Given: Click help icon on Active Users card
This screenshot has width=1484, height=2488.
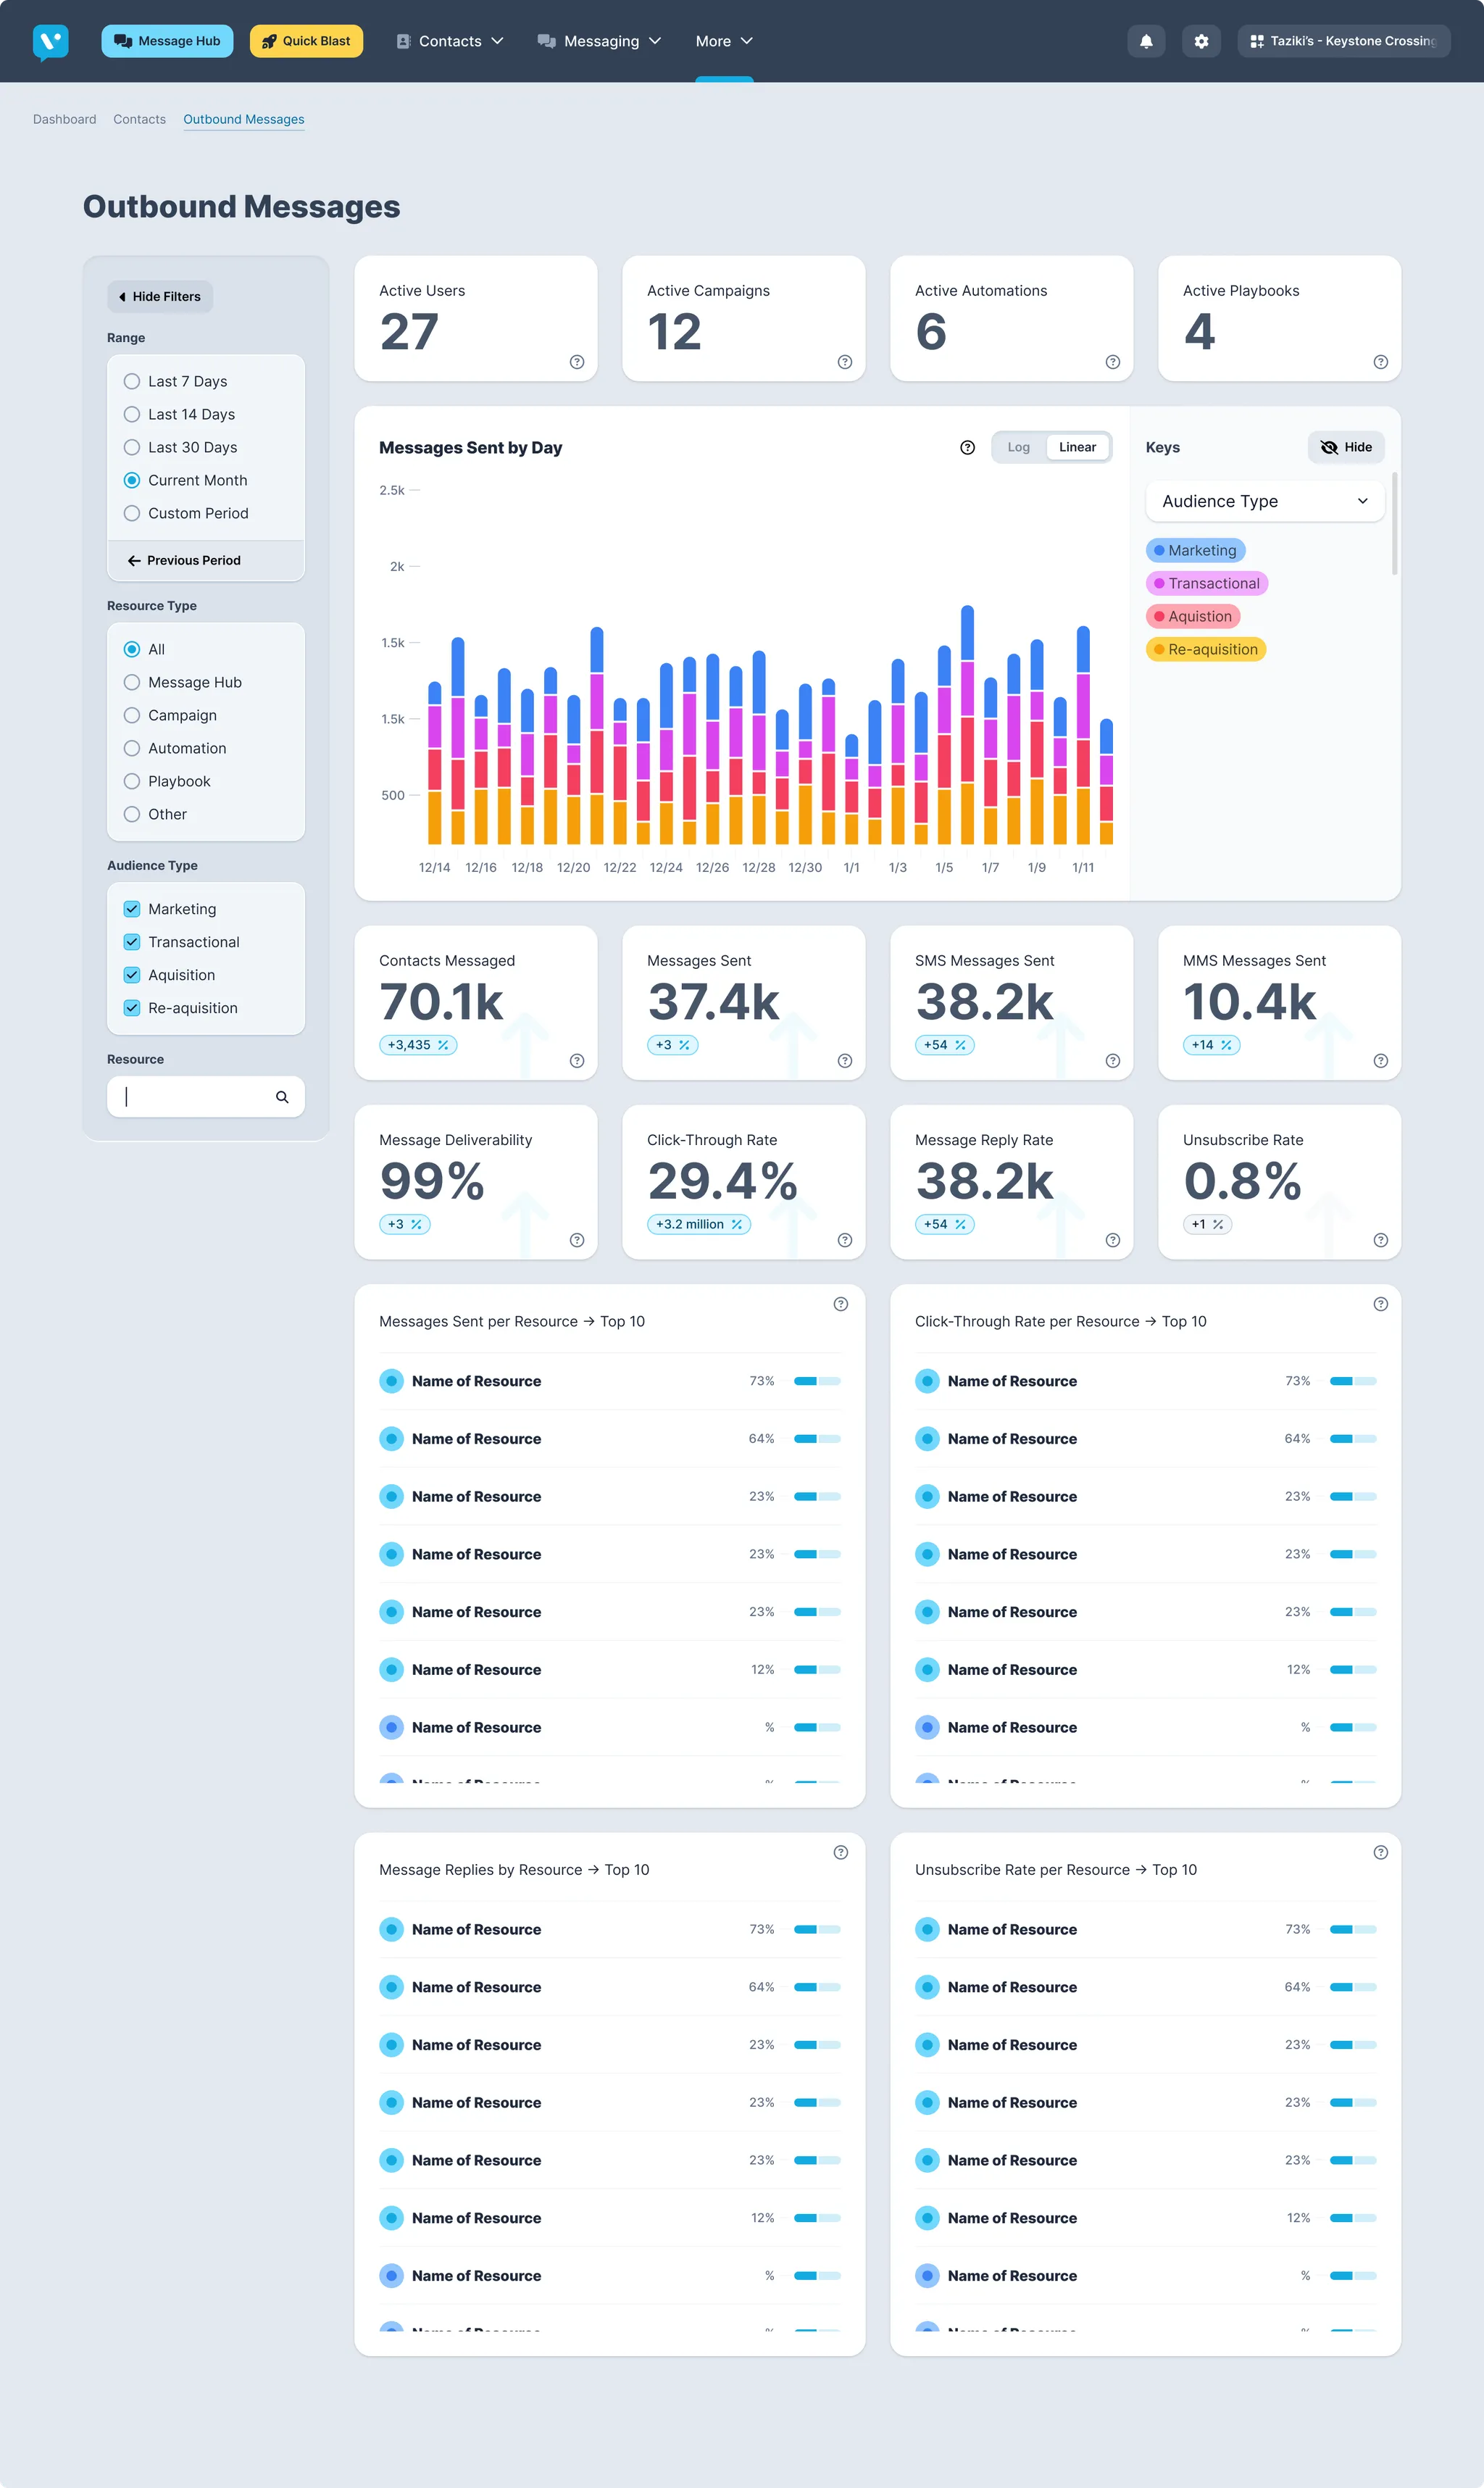Looking at the screenshot, I should click(x=577, y=362).
